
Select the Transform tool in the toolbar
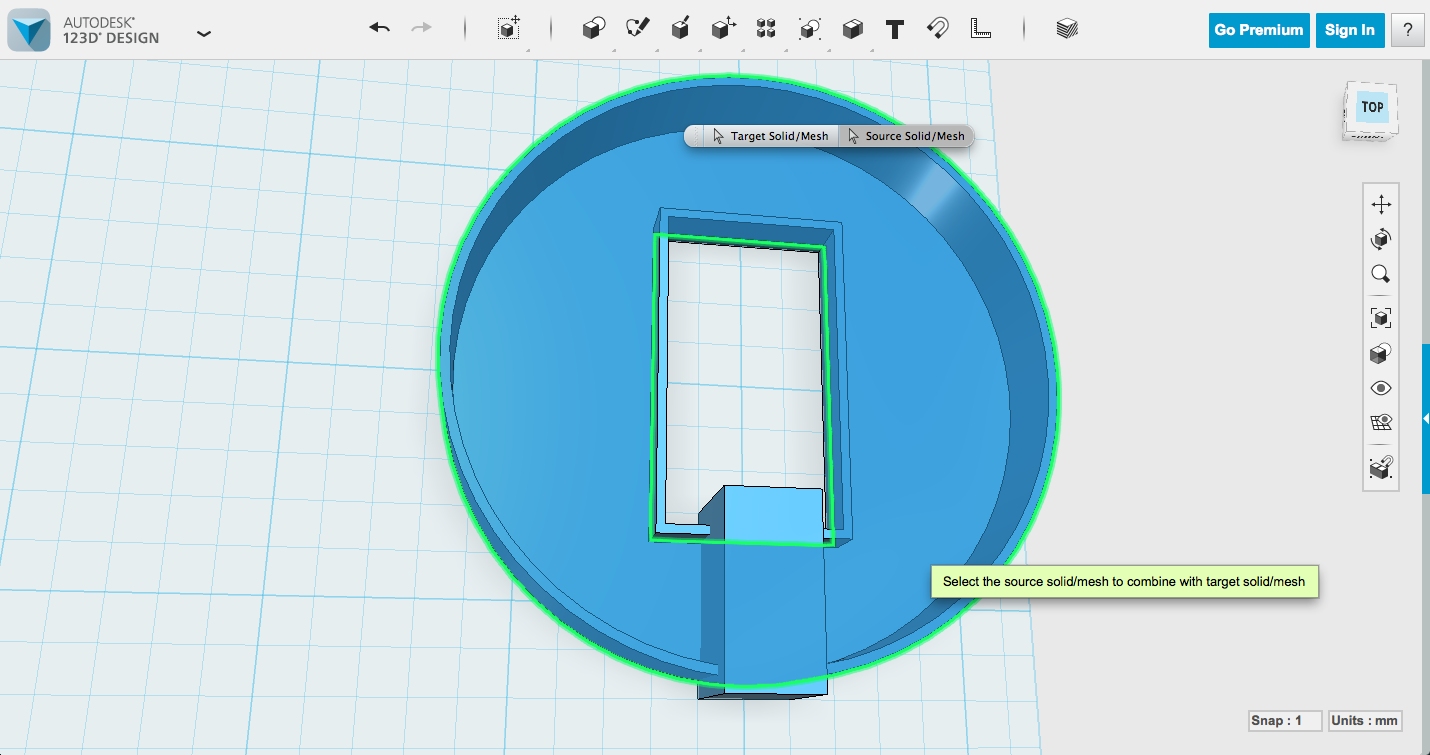[507, 29]
